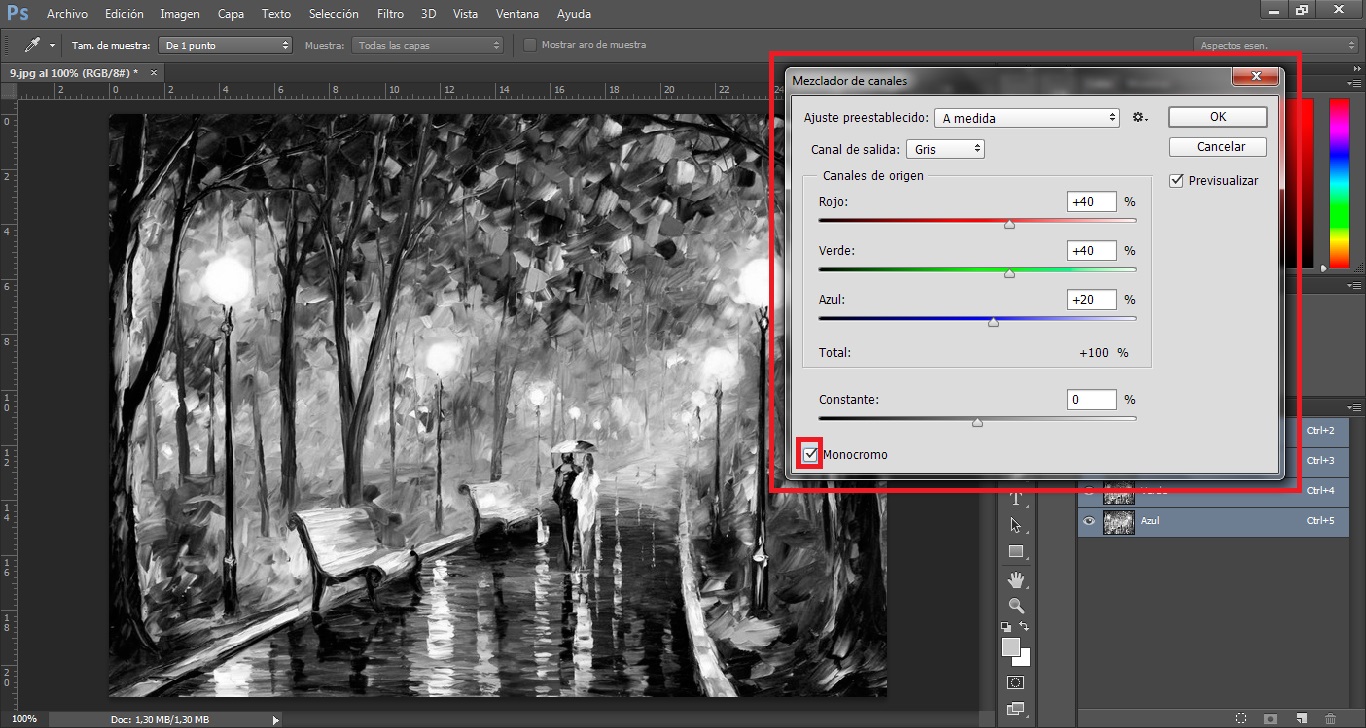
Task: Click the Rojo percentage field
Action: click(1091, 201)
